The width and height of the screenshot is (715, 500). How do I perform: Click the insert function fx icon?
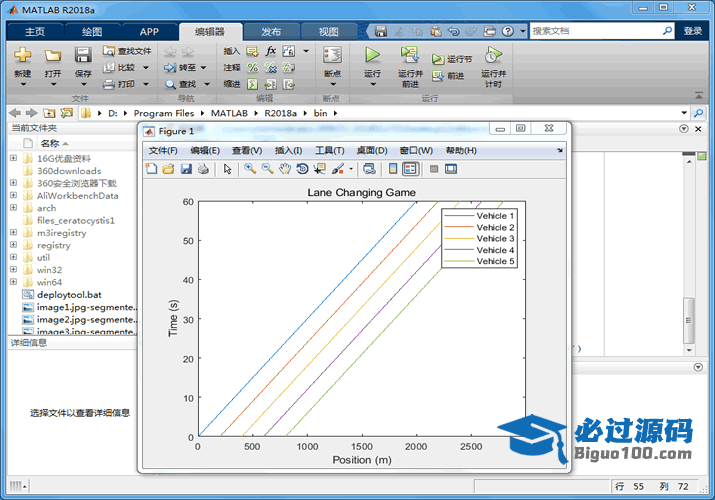pyautogui.click(x=271, y=51)
